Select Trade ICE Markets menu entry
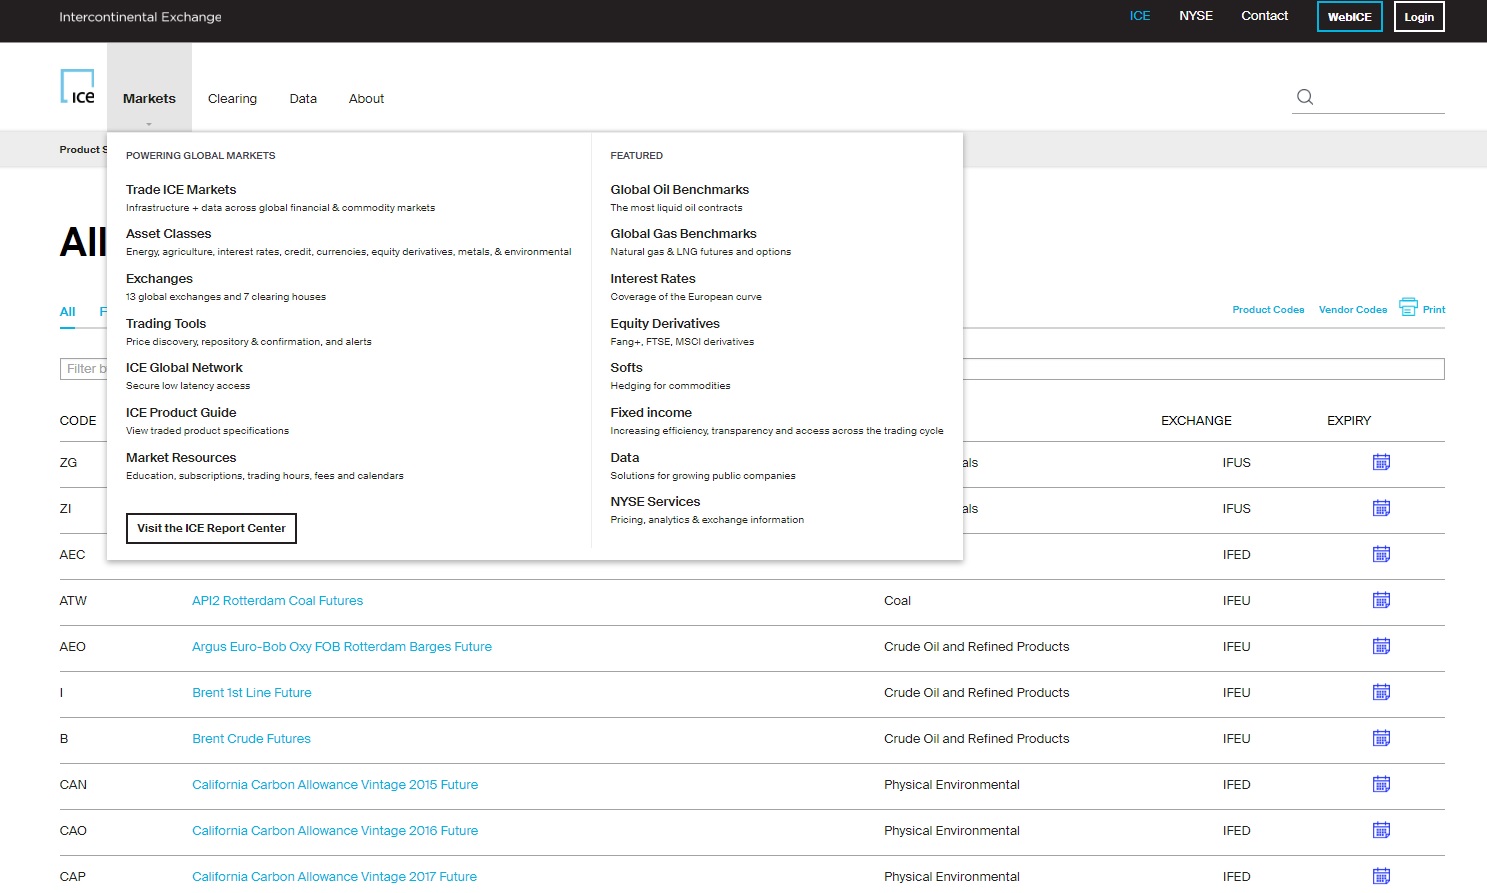The height and width of the screenshot is (893, 1487). point(181,189)
